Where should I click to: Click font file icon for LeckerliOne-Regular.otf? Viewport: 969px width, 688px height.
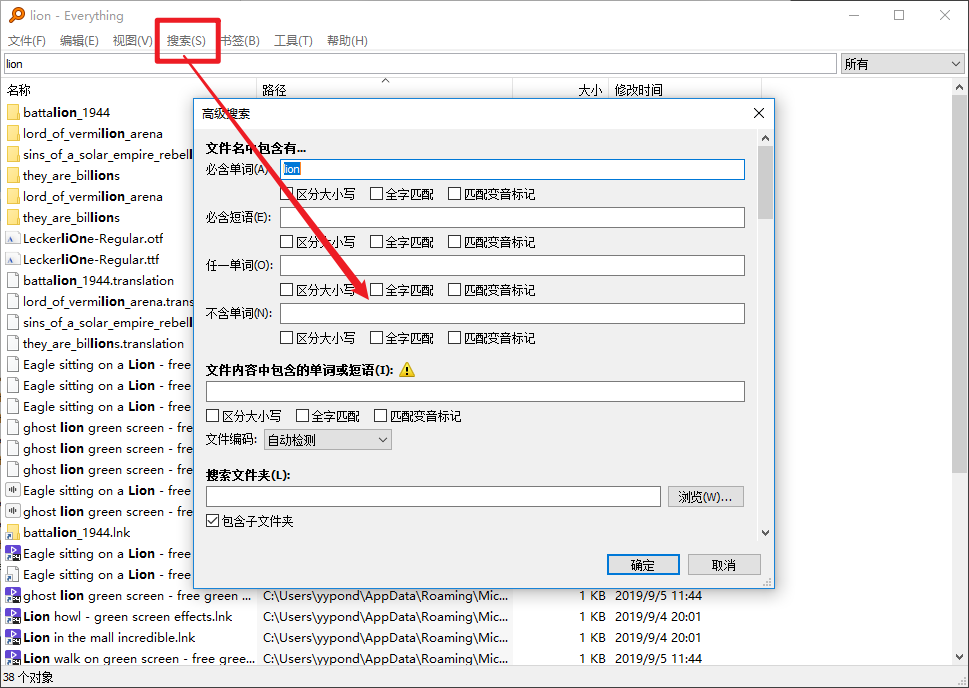point(12,239)
